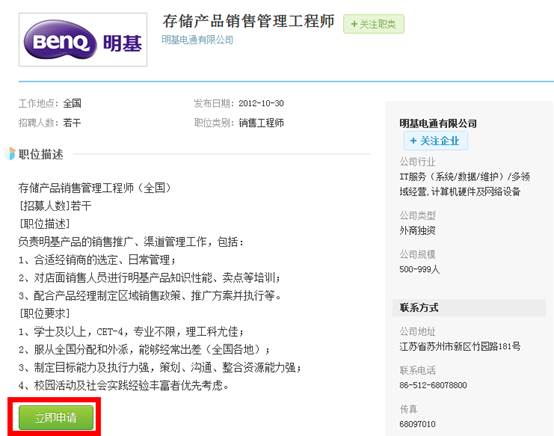
Task: Click the +关注企业 follow-company button
Action: (435, 141)
